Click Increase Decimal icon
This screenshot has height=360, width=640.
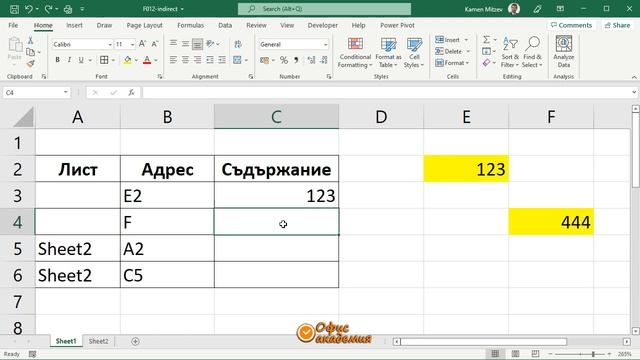tap(311, 60)
